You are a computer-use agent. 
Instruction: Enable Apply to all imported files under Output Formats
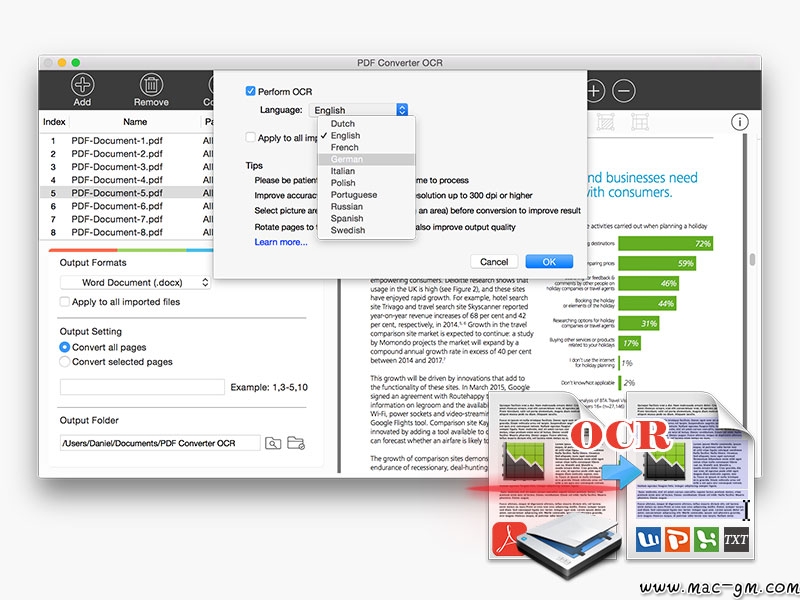coord(65,302)
